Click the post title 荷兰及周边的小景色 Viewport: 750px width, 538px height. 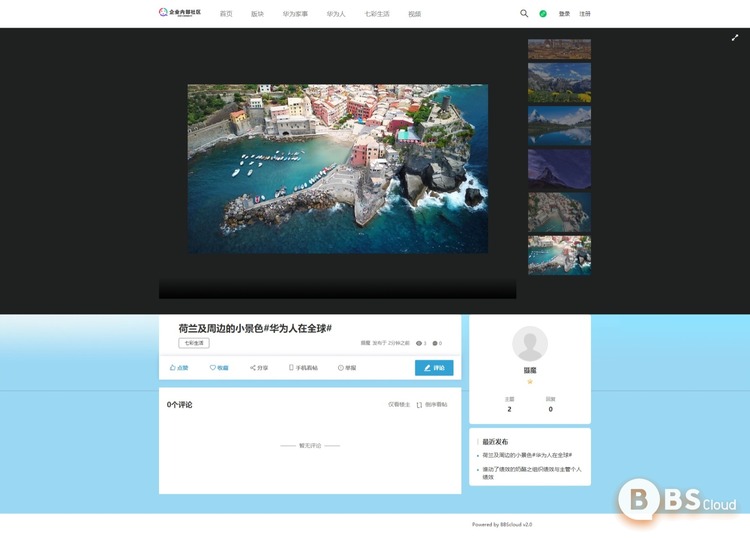(x=255, y=329)
